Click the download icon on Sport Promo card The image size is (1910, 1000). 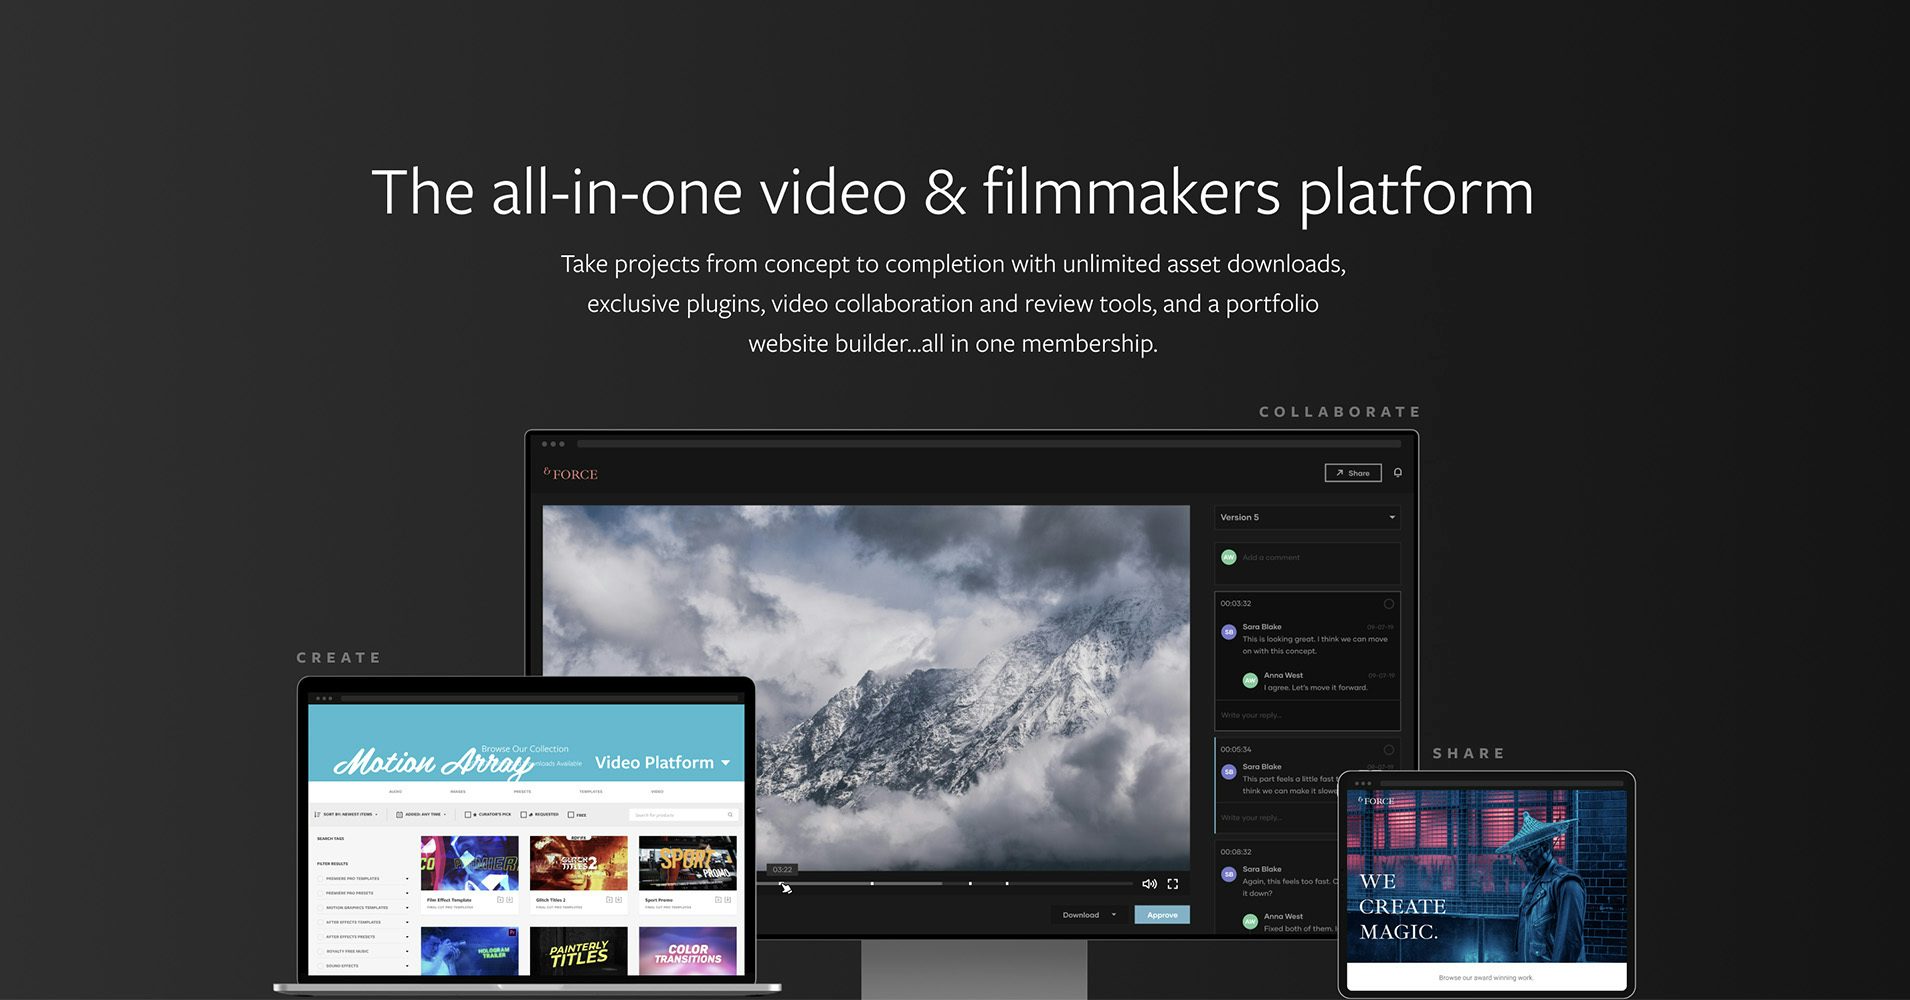(x=728, y=900)
